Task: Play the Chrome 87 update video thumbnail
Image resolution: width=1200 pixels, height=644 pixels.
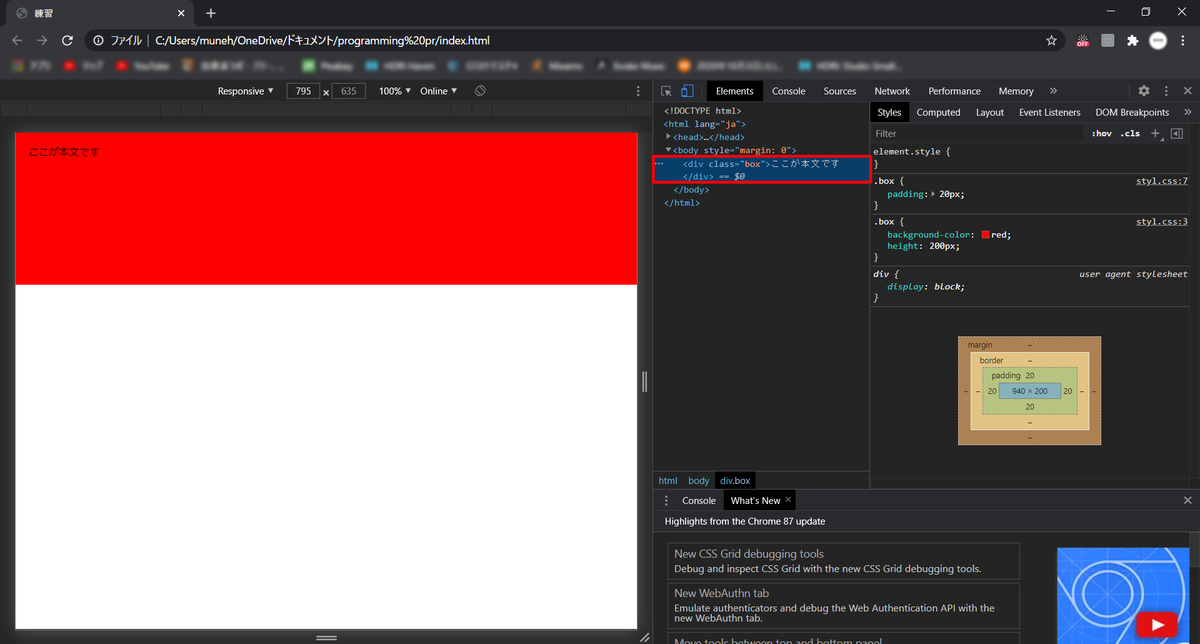Action: [1157, 625]
